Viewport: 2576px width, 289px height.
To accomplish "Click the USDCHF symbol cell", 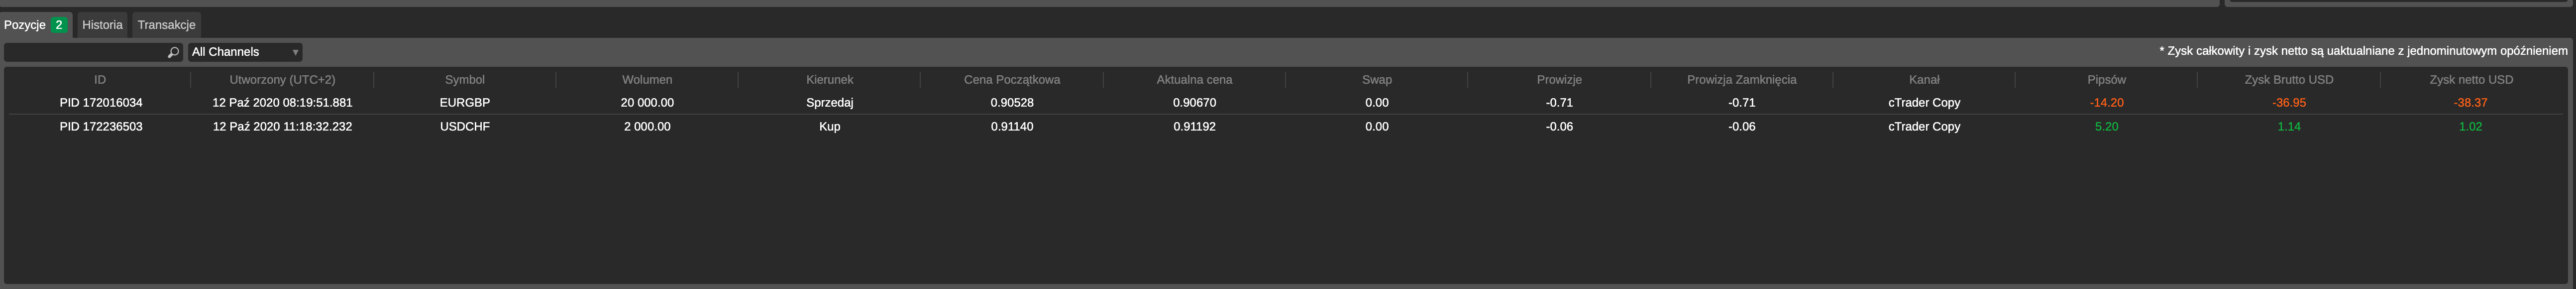I will (465, 126).
